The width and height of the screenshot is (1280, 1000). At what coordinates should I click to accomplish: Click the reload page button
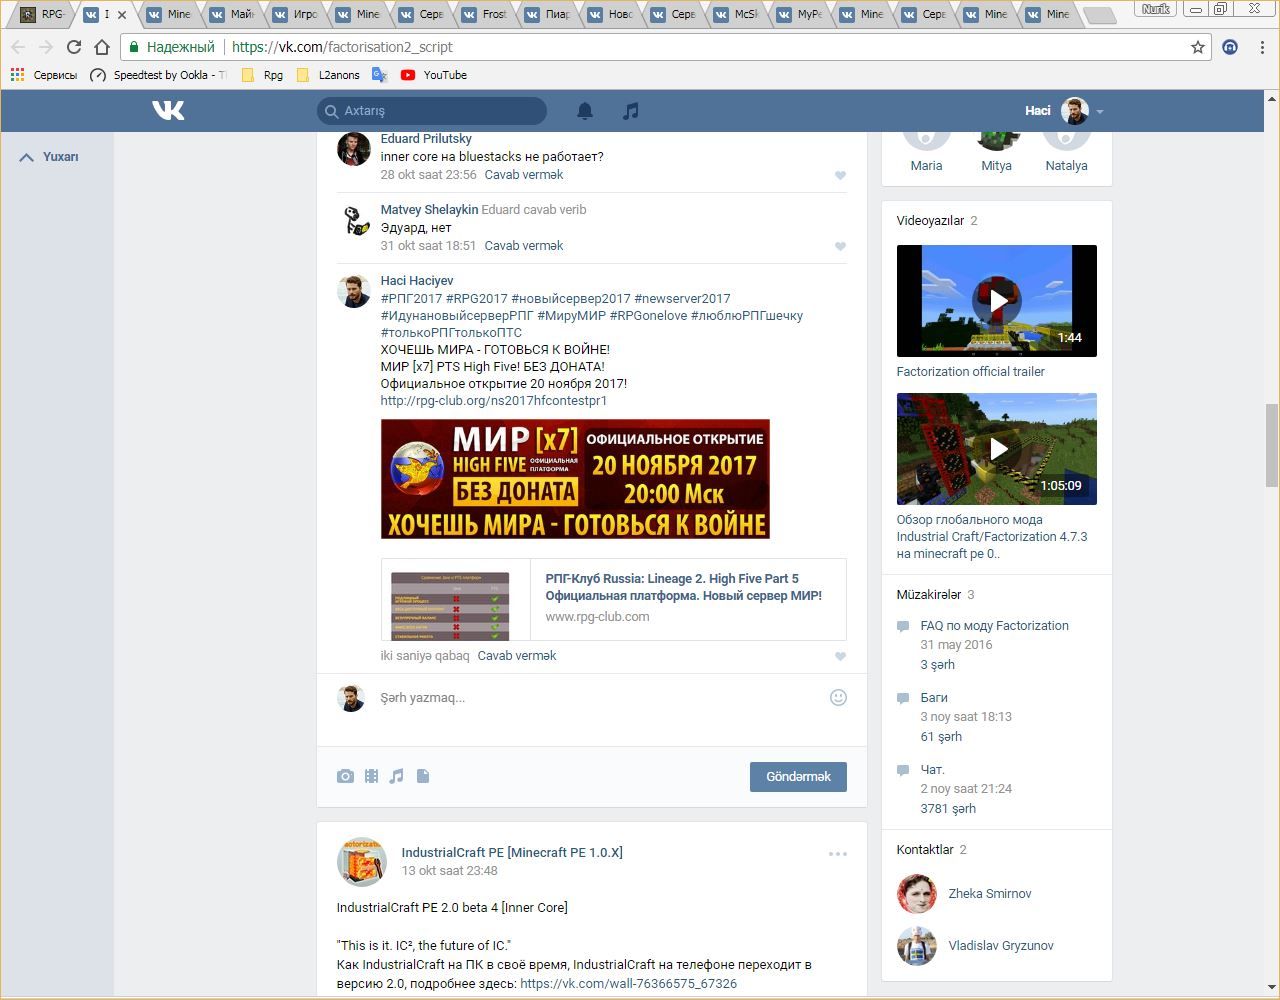coord(73,47)
